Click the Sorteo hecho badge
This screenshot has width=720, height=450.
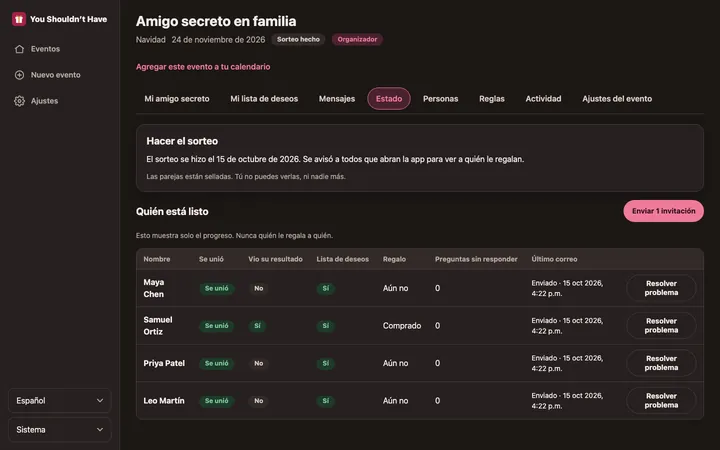298,39
